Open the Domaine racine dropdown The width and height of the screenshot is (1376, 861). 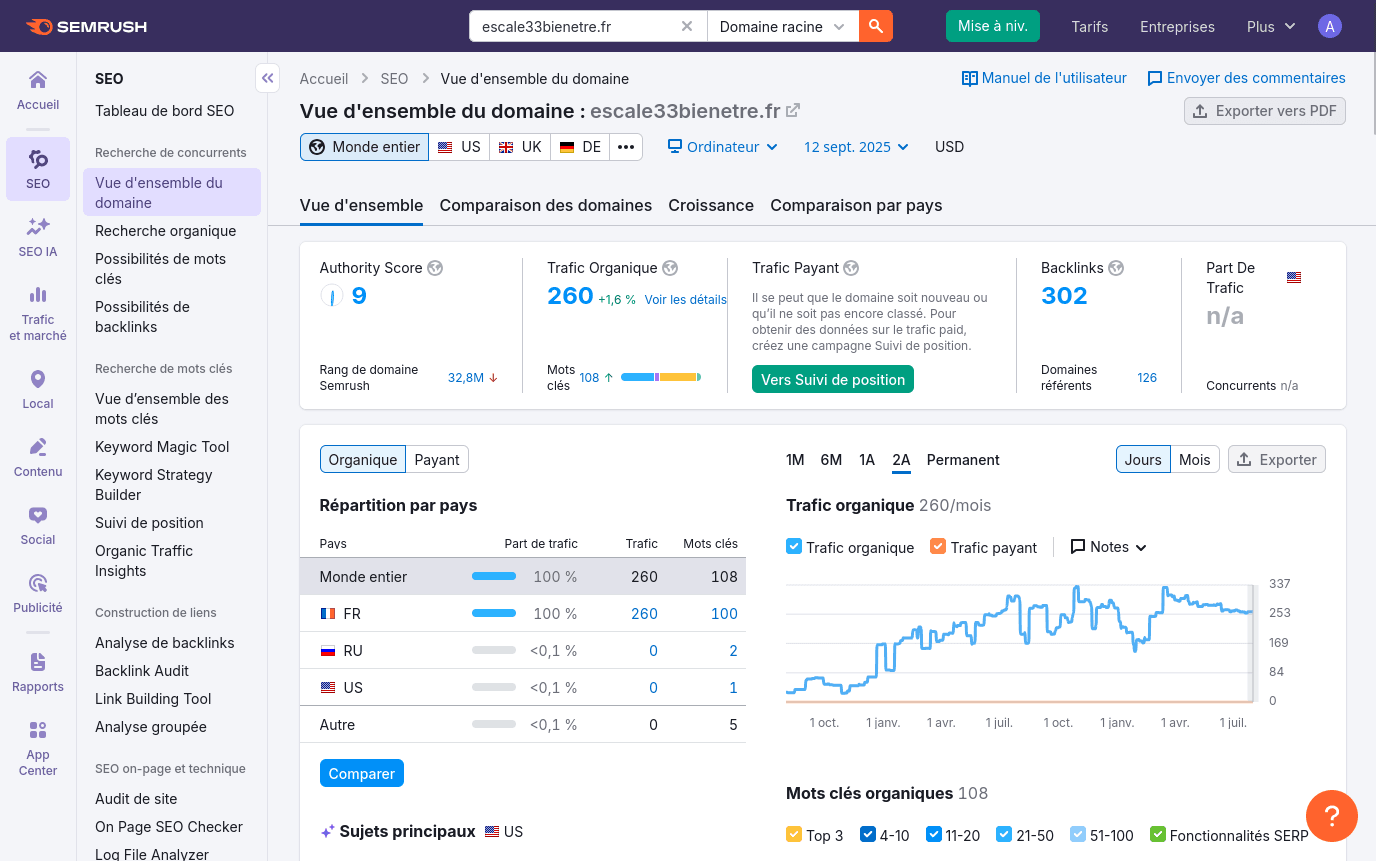782,27
